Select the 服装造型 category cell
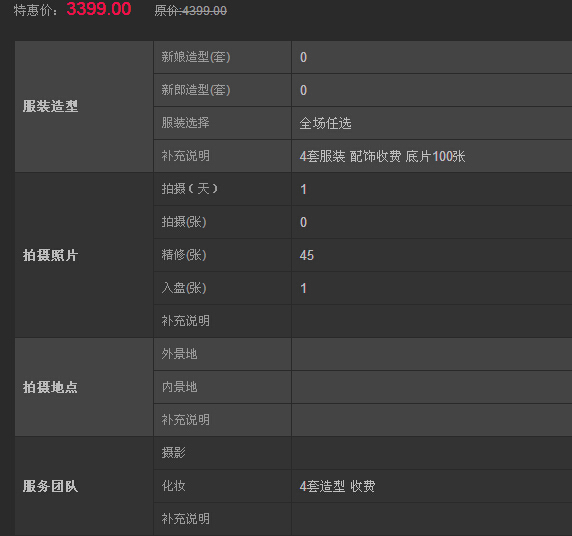The width and height of the screenshot is (572, 536). (84, 106)
